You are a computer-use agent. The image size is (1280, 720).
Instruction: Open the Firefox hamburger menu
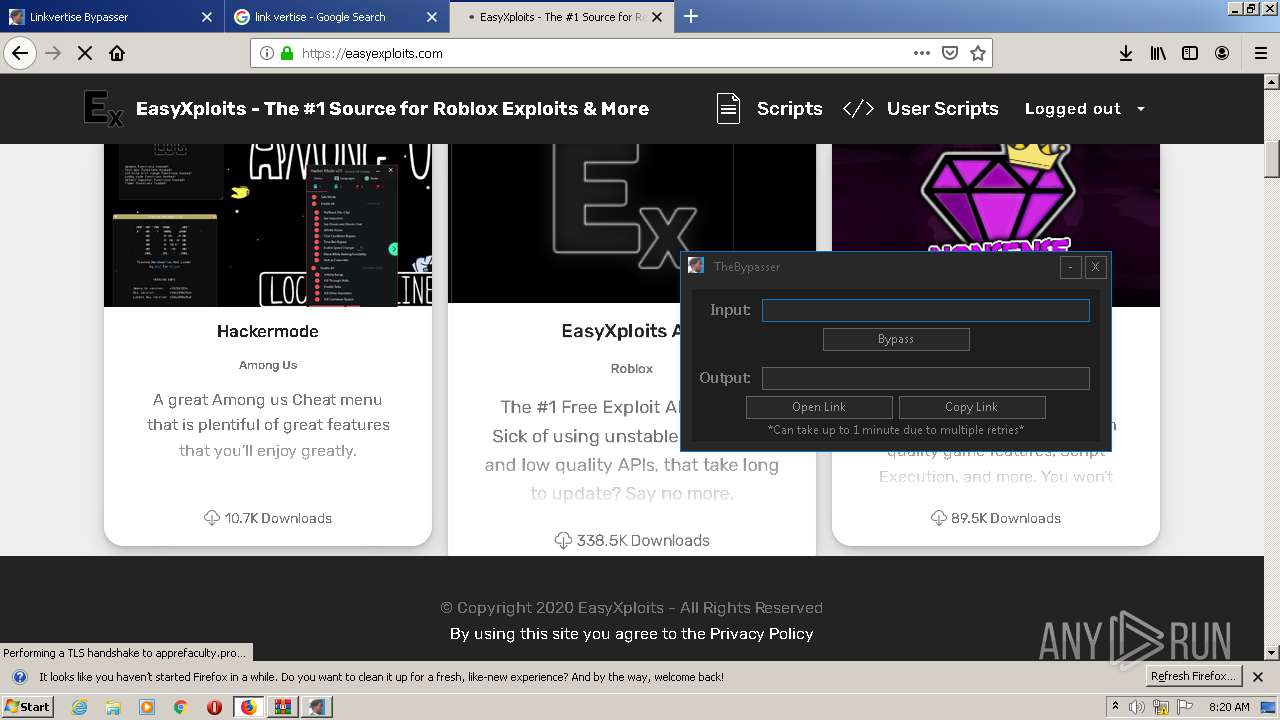tap(1260, 53)
